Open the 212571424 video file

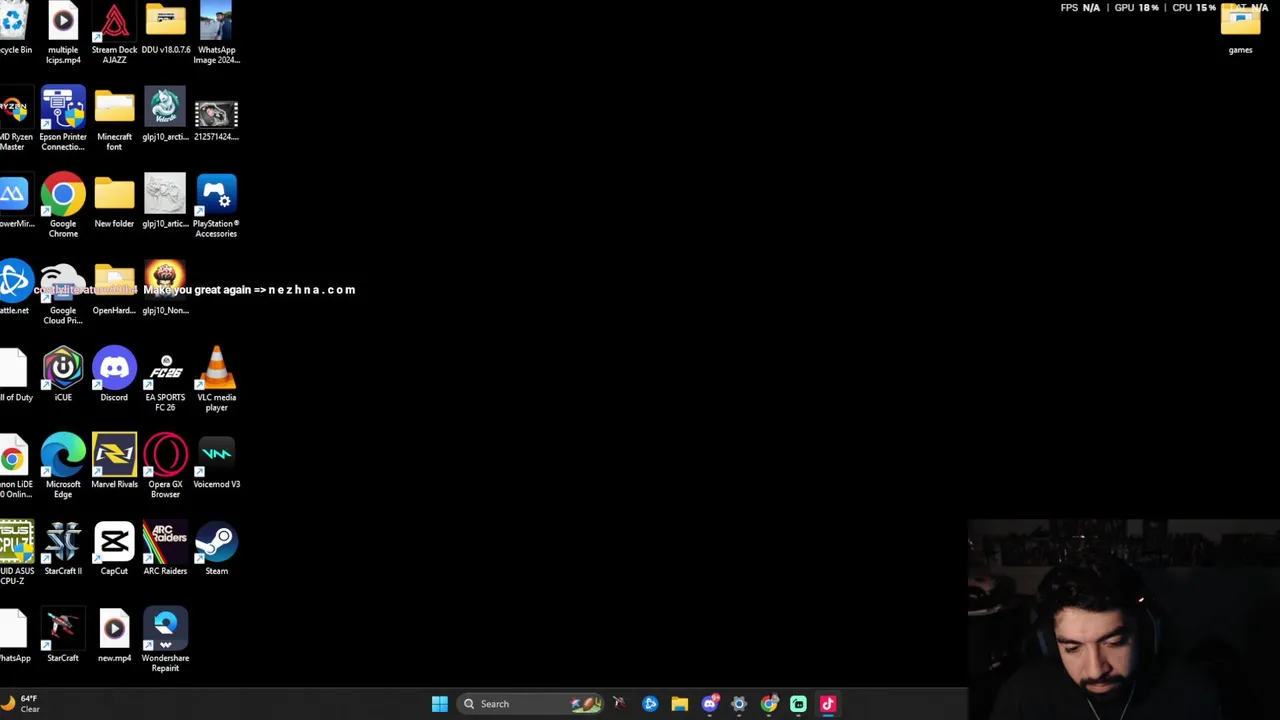click(216, 116)
